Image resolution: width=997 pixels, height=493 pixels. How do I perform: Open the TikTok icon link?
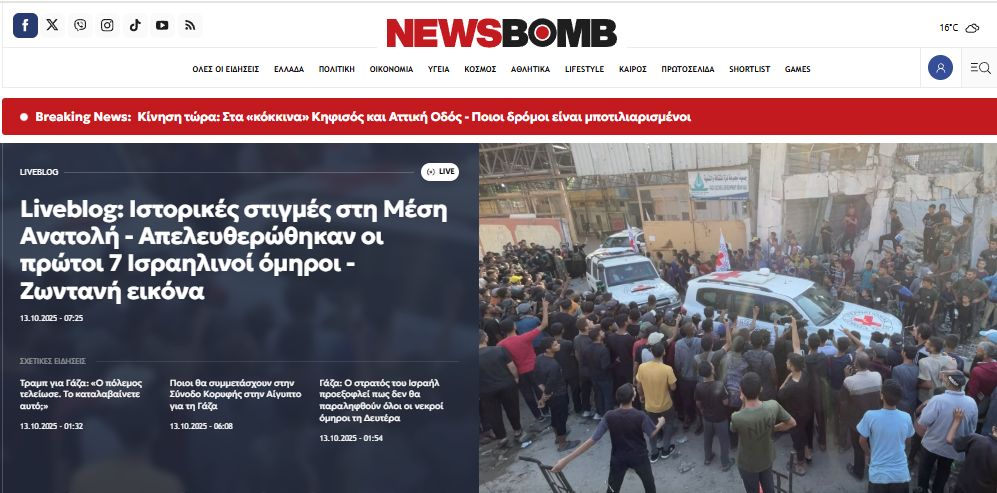[135, 25]
